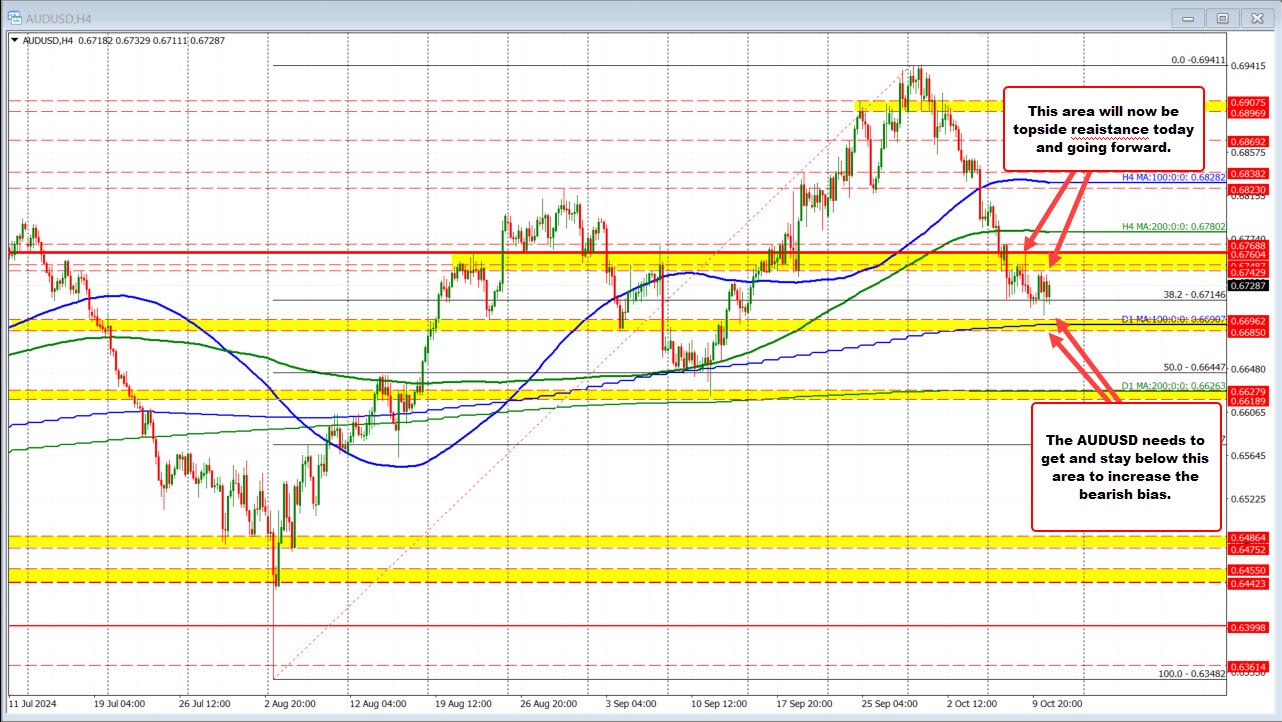Select the topside resistance annotation box
The image size is (1282, 722).
click(1104, 129)
